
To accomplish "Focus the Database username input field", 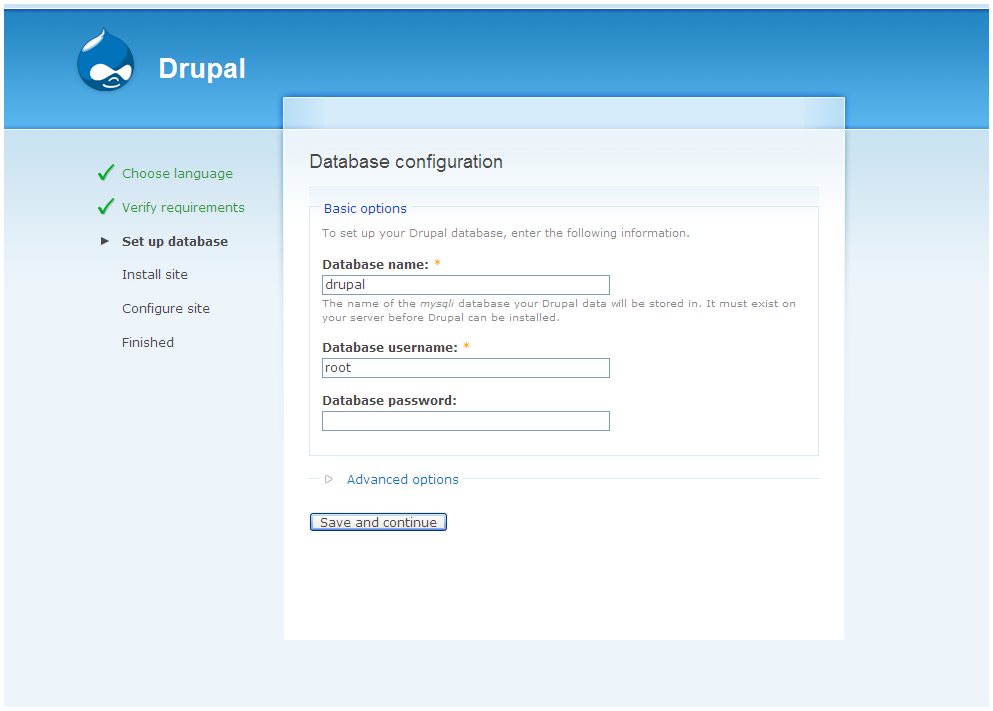I will (466, 368).
